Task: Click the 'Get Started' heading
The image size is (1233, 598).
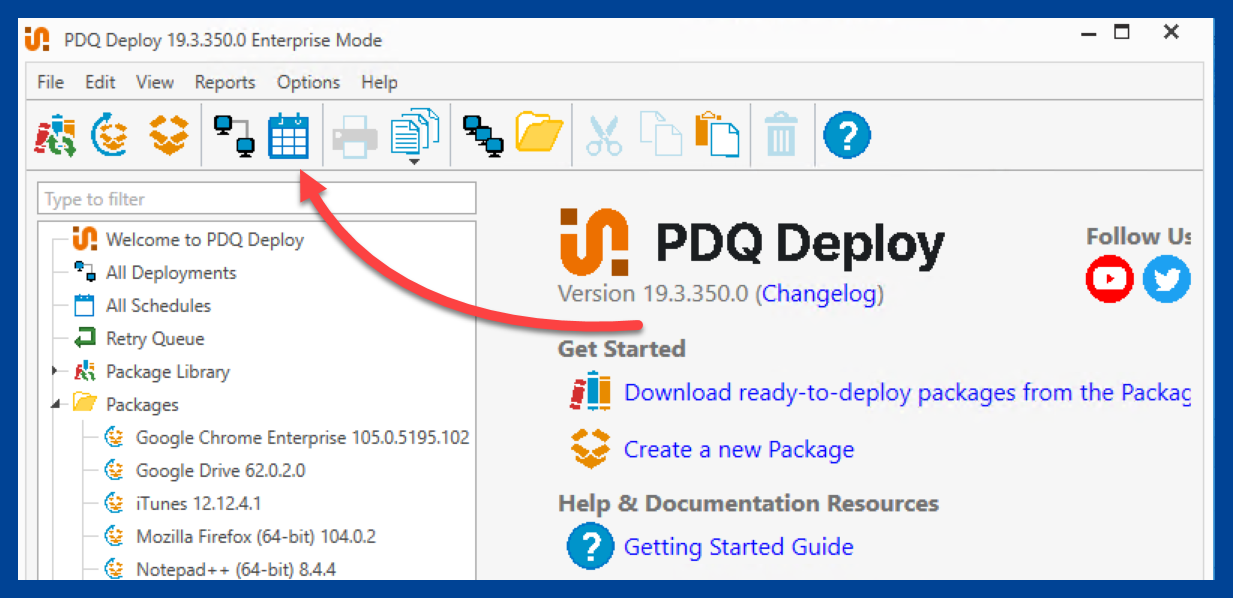Action: click(x=622, y=349)
